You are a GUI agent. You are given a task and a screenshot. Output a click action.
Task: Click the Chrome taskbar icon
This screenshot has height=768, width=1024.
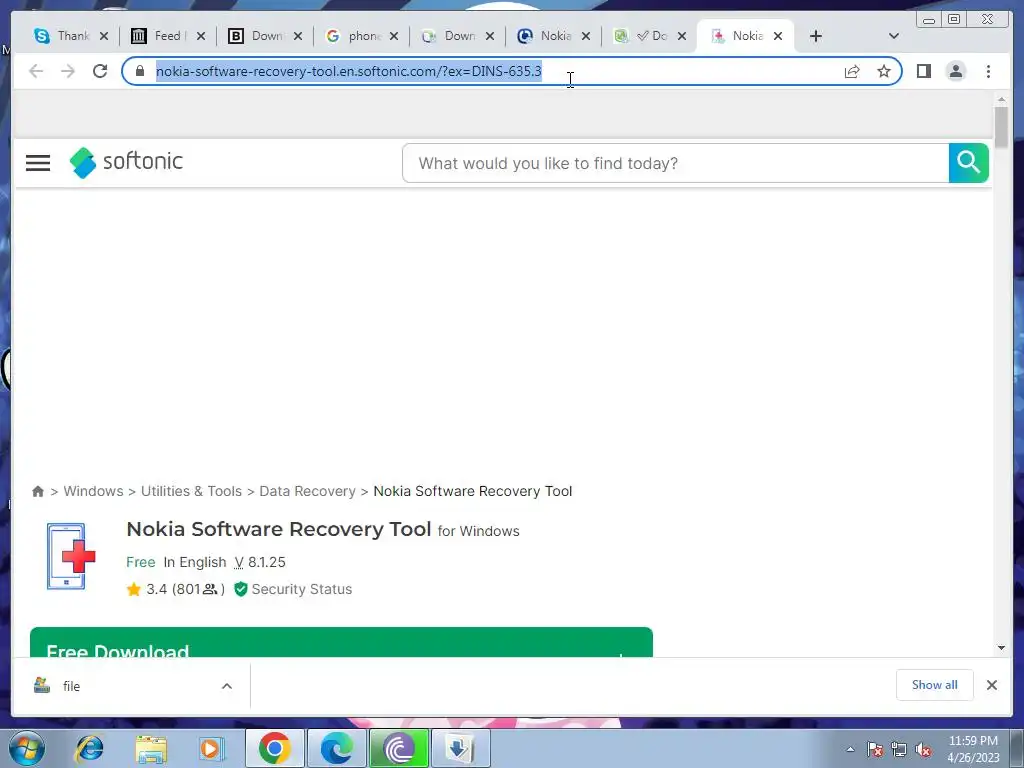(x=275, y=748)
